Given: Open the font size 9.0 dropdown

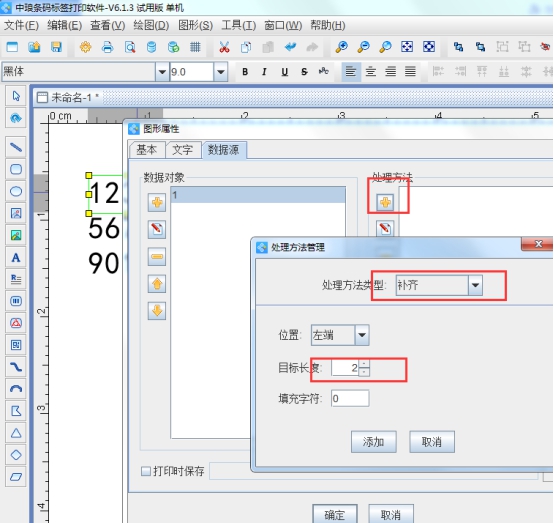Looking at the screenshot, I should 221,72.
